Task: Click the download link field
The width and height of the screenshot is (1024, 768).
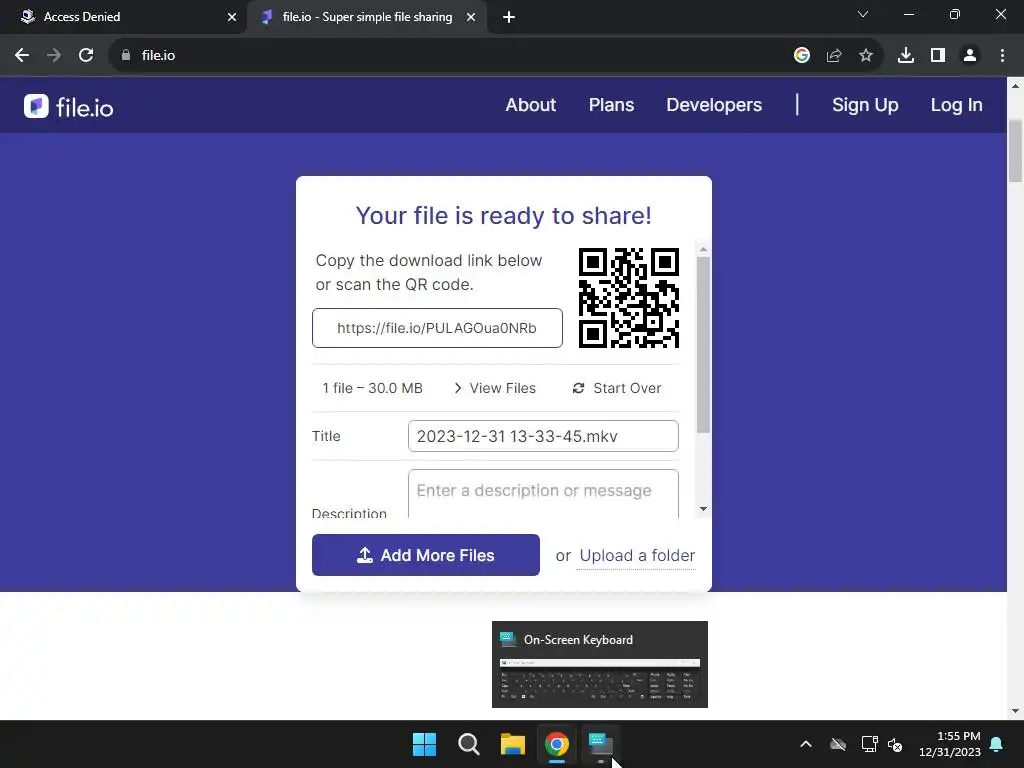Action: [x=437, y=328]
